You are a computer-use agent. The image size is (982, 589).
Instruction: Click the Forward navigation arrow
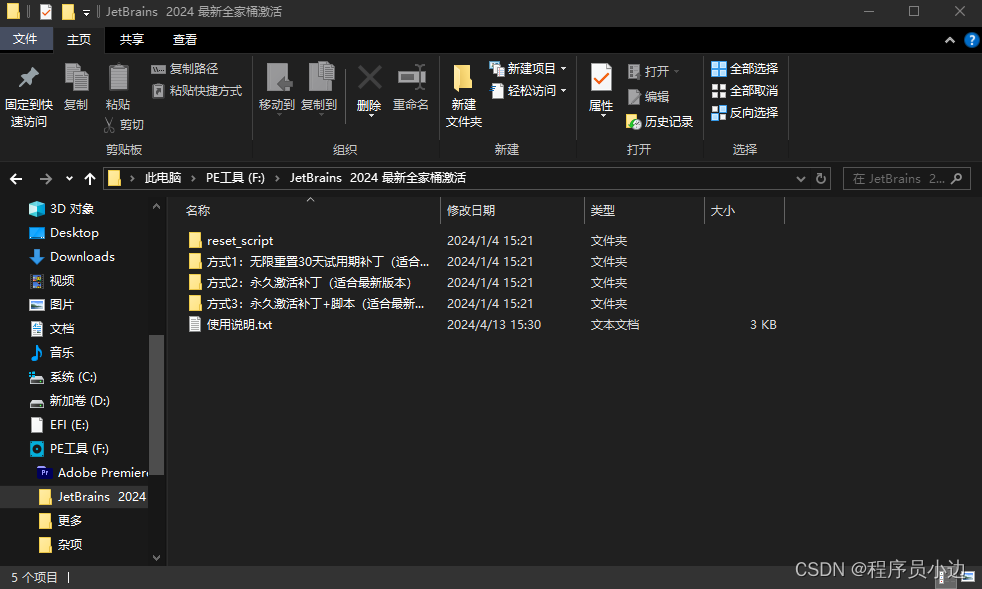(x=46, y=179)
